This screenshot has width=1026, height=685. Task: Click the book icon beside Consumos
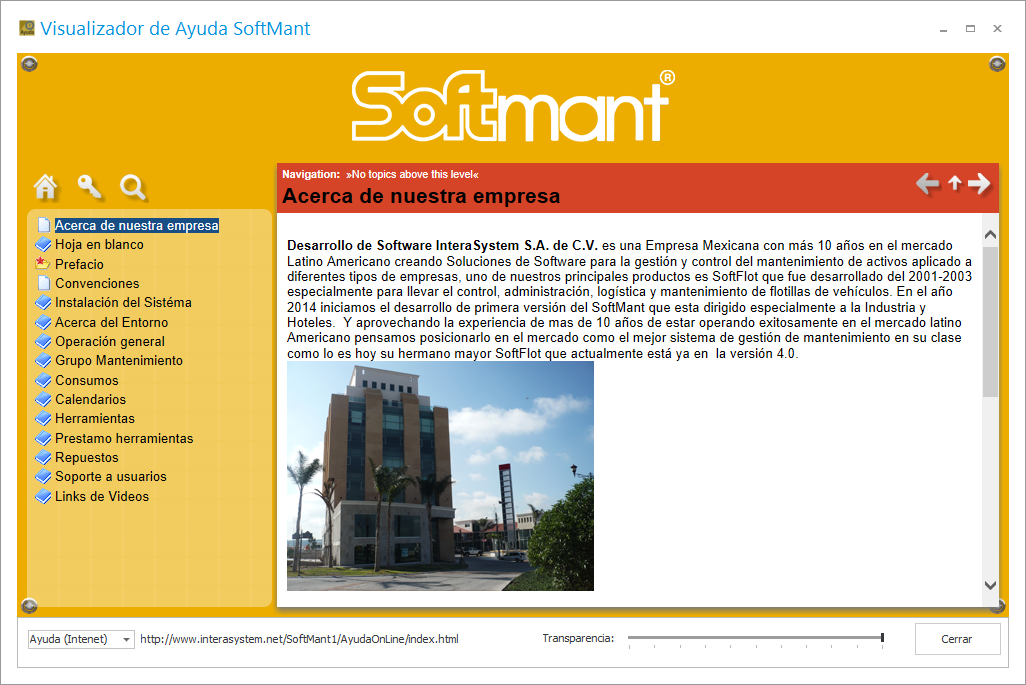[x=42, y=380]
